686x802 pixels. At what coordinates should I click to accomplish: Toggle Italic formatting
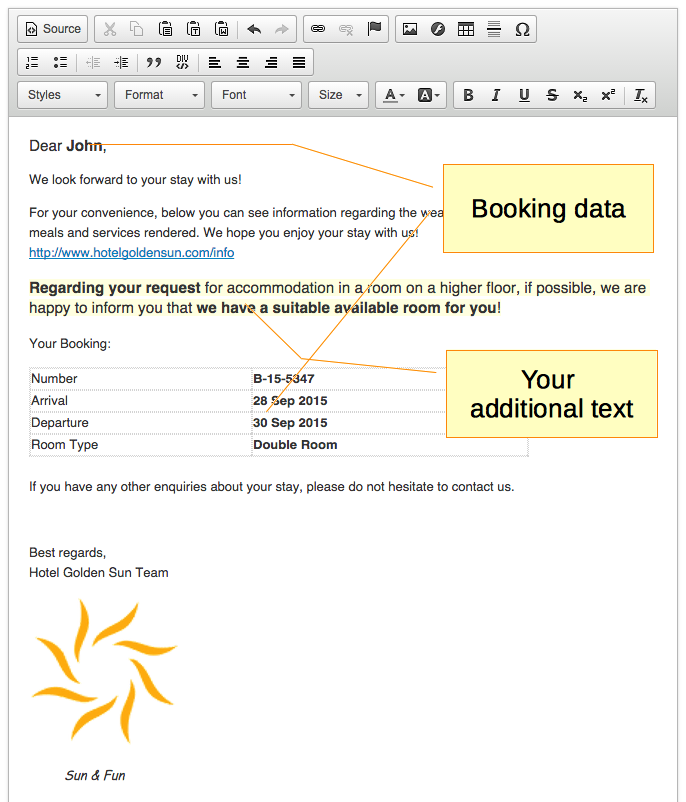coord(496,95)
